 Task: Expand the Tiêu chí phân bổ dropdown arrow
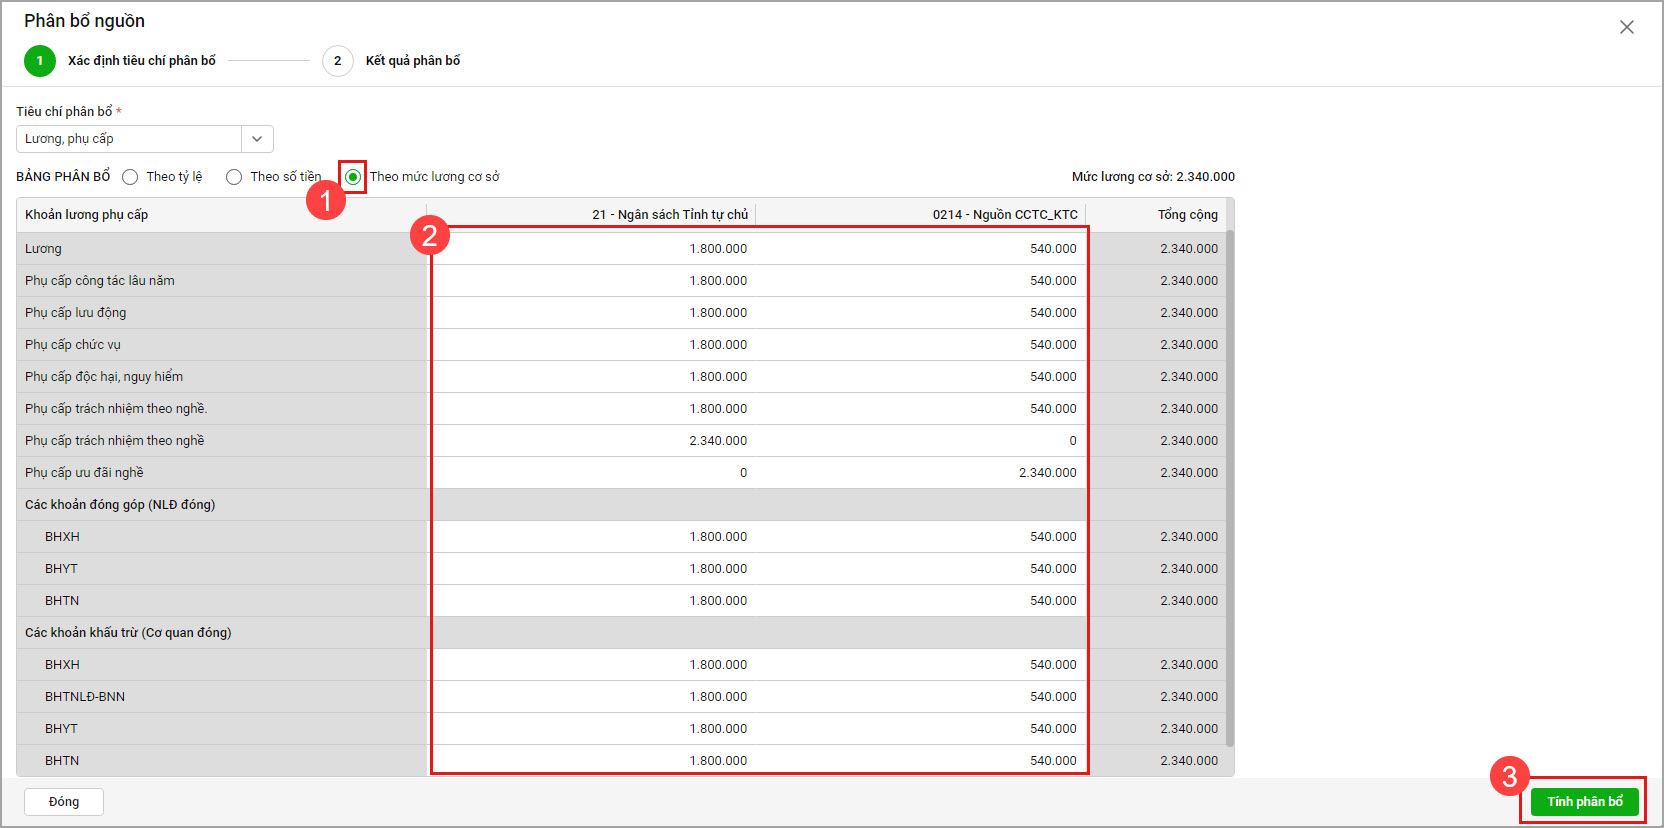(x=257, y=139)
